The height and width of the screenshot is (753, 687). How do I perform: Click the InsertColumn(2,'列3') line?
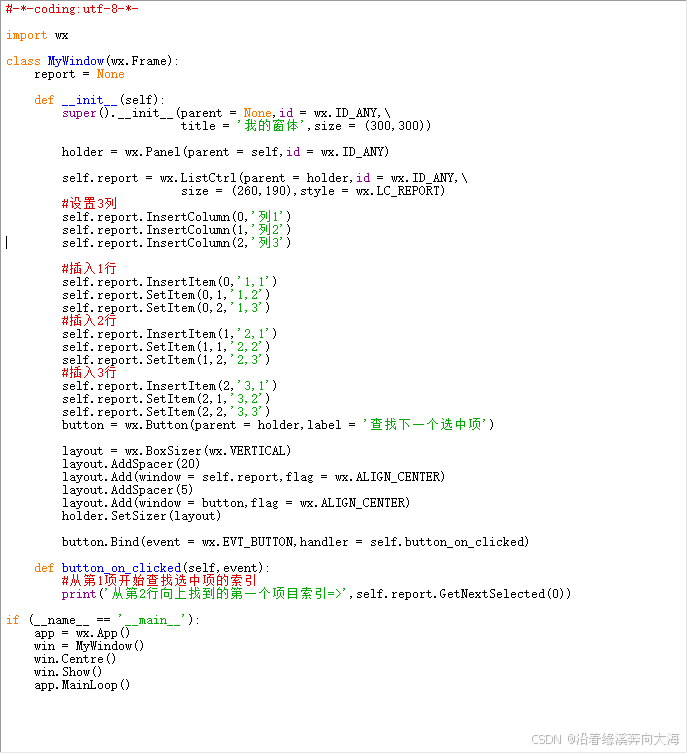click(x=176, y=243)
